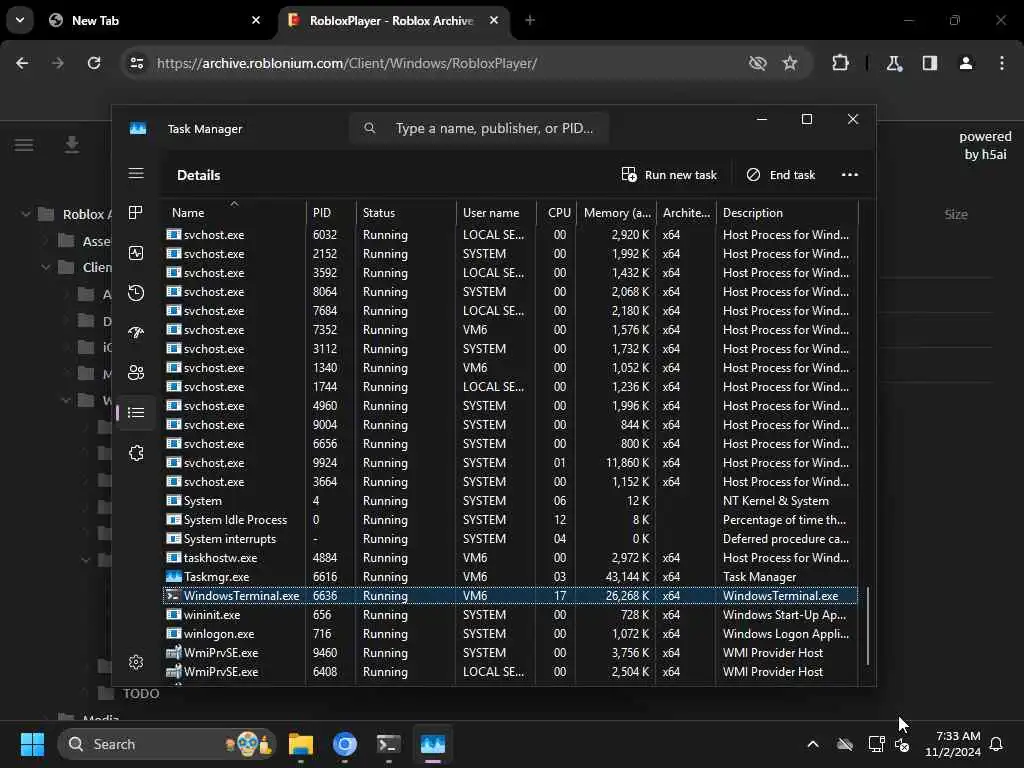The height and width of the screenshot is (768, 1024).
Task: Click End task button
Action: click(x=781, y=175)
